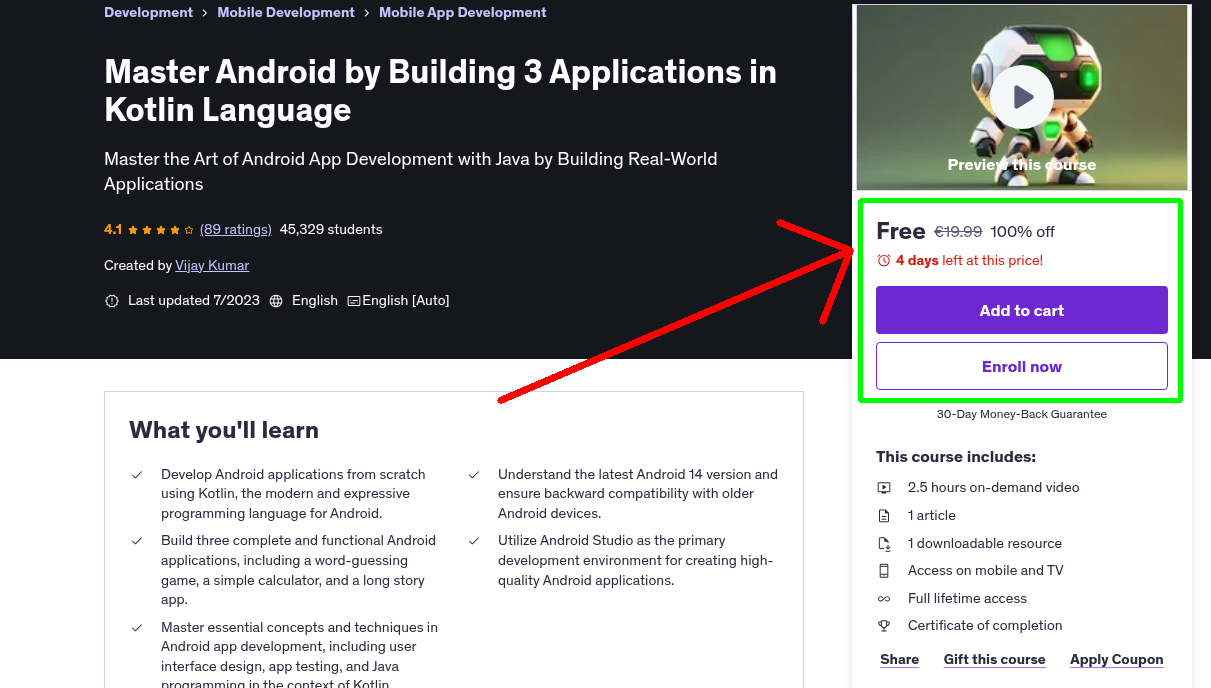Click the Last updated 7/2023 text
The image size is (1211, 688).
[194, 300]
